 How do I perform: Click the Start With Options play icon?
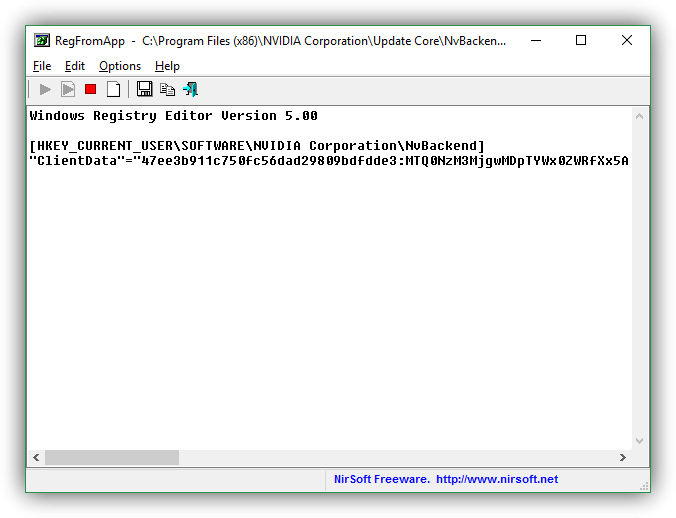68,90
